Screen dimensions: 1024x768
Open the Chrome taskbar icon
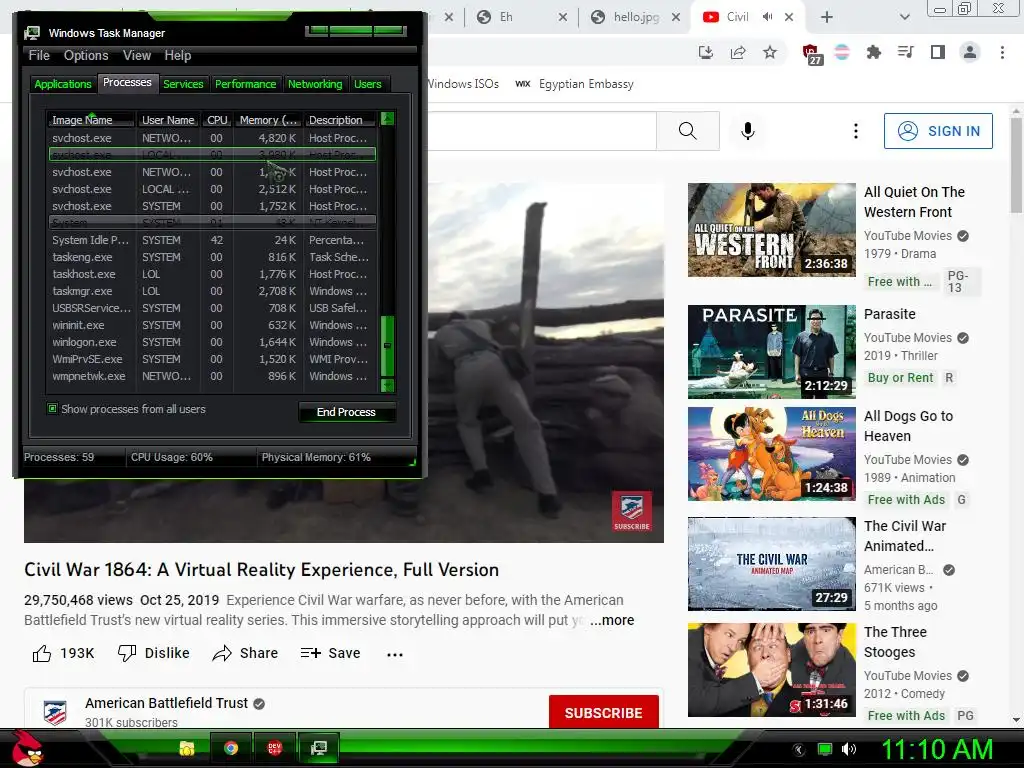pos(231,748)
